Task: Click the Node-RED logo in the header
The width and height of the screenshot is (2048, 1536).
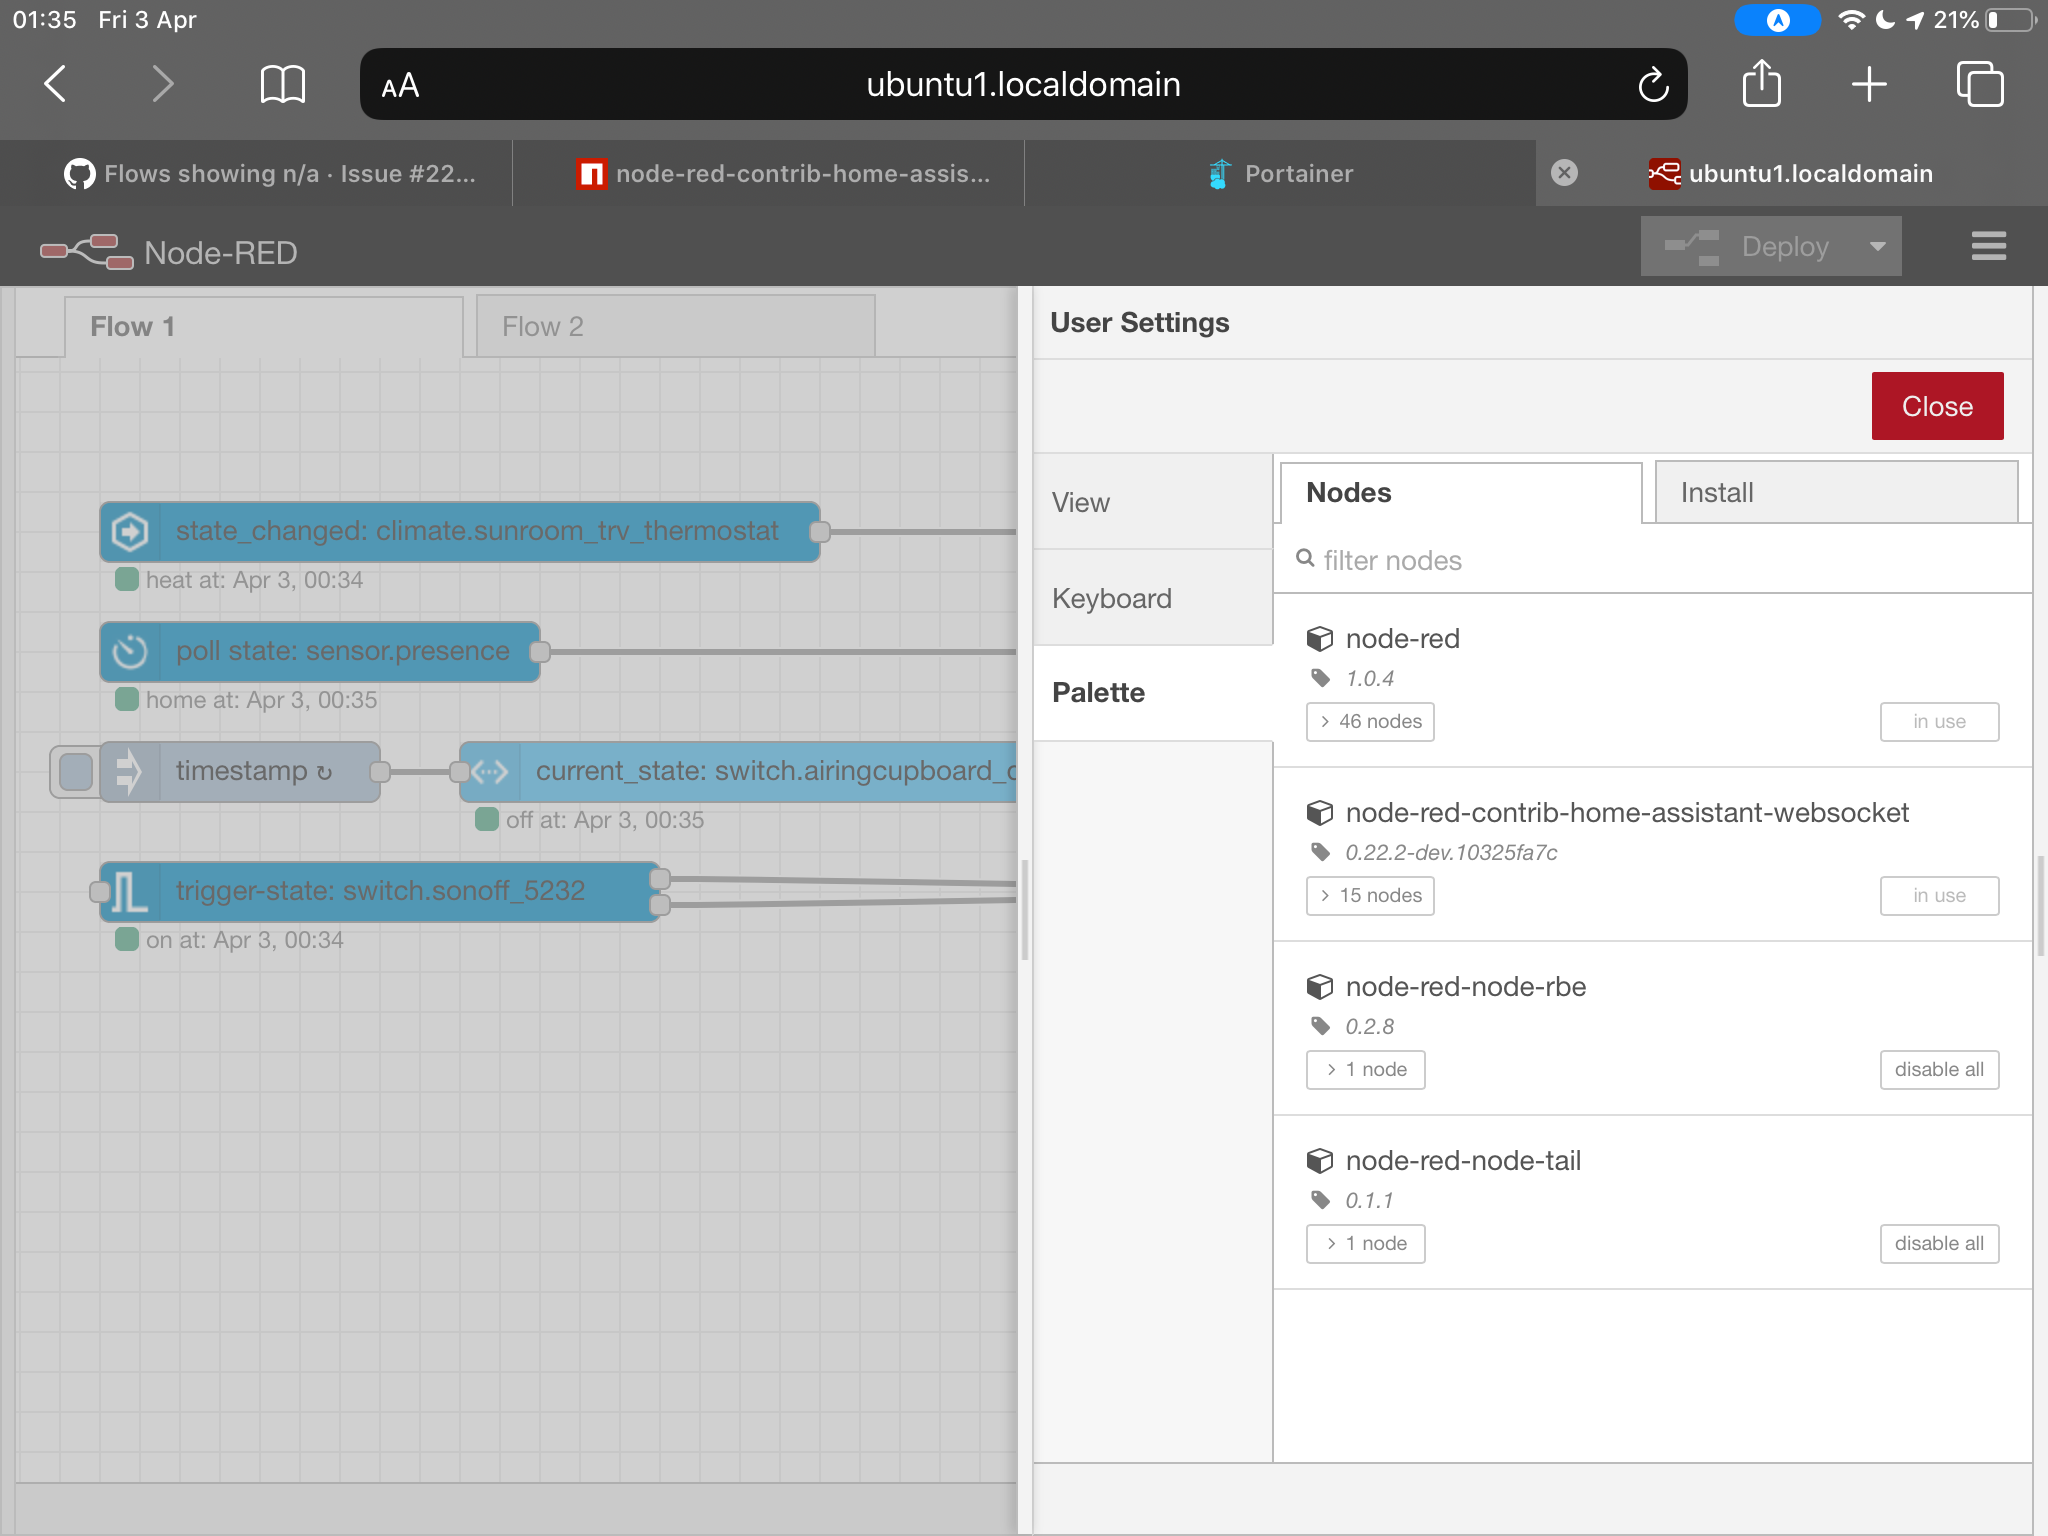Action: point(85,252)
